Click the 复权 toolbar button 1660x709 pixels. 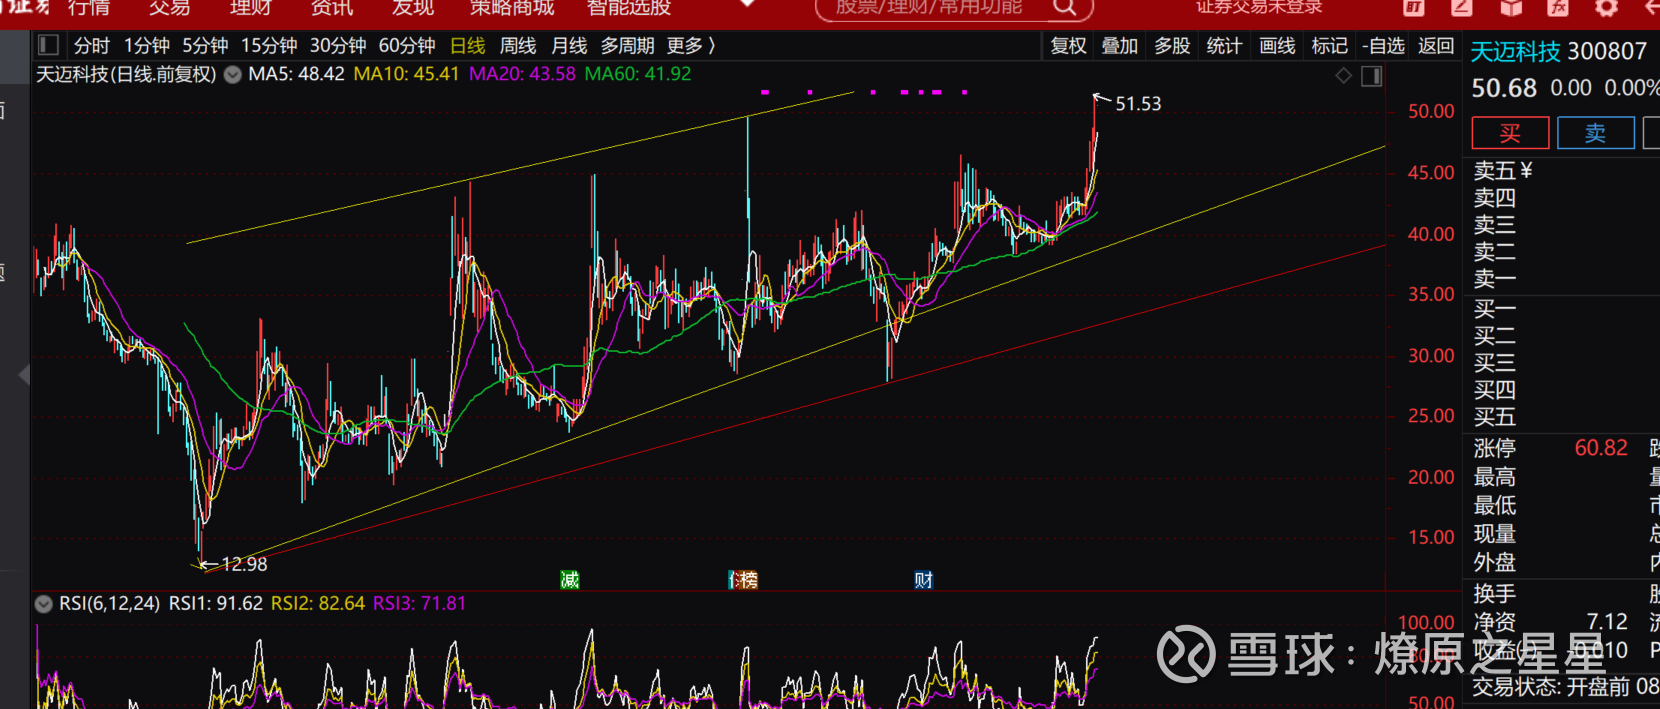[1068, 46]
